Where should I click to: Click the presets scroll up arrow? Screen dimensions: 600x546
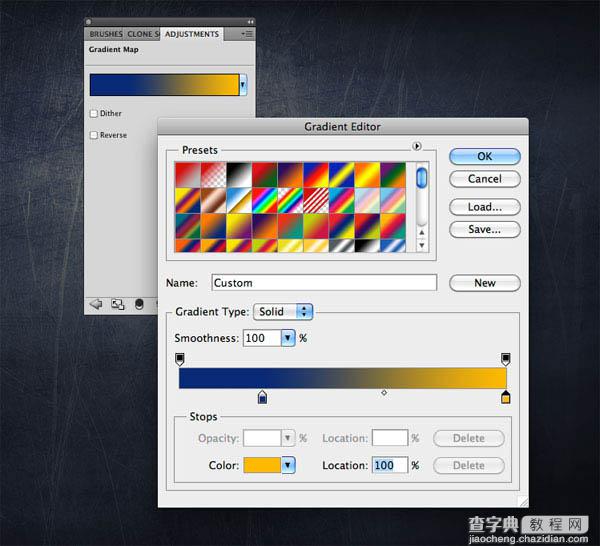click(x=421, y=232)
